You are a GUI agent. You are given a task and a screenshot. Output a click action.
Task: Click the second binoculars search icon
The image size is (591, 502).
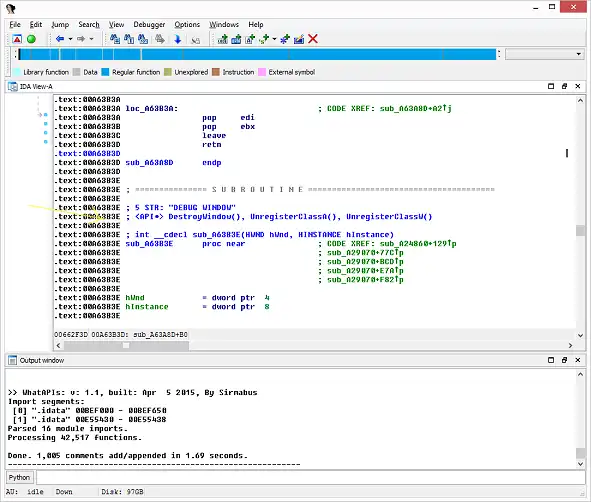(x=129, y=39)
